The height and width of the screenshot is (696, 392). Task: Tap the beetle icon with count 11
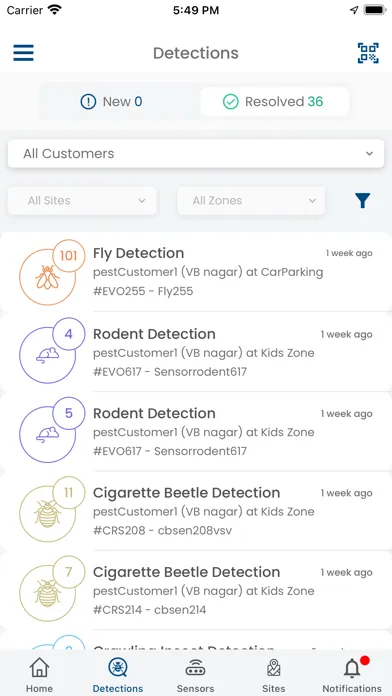48,514
